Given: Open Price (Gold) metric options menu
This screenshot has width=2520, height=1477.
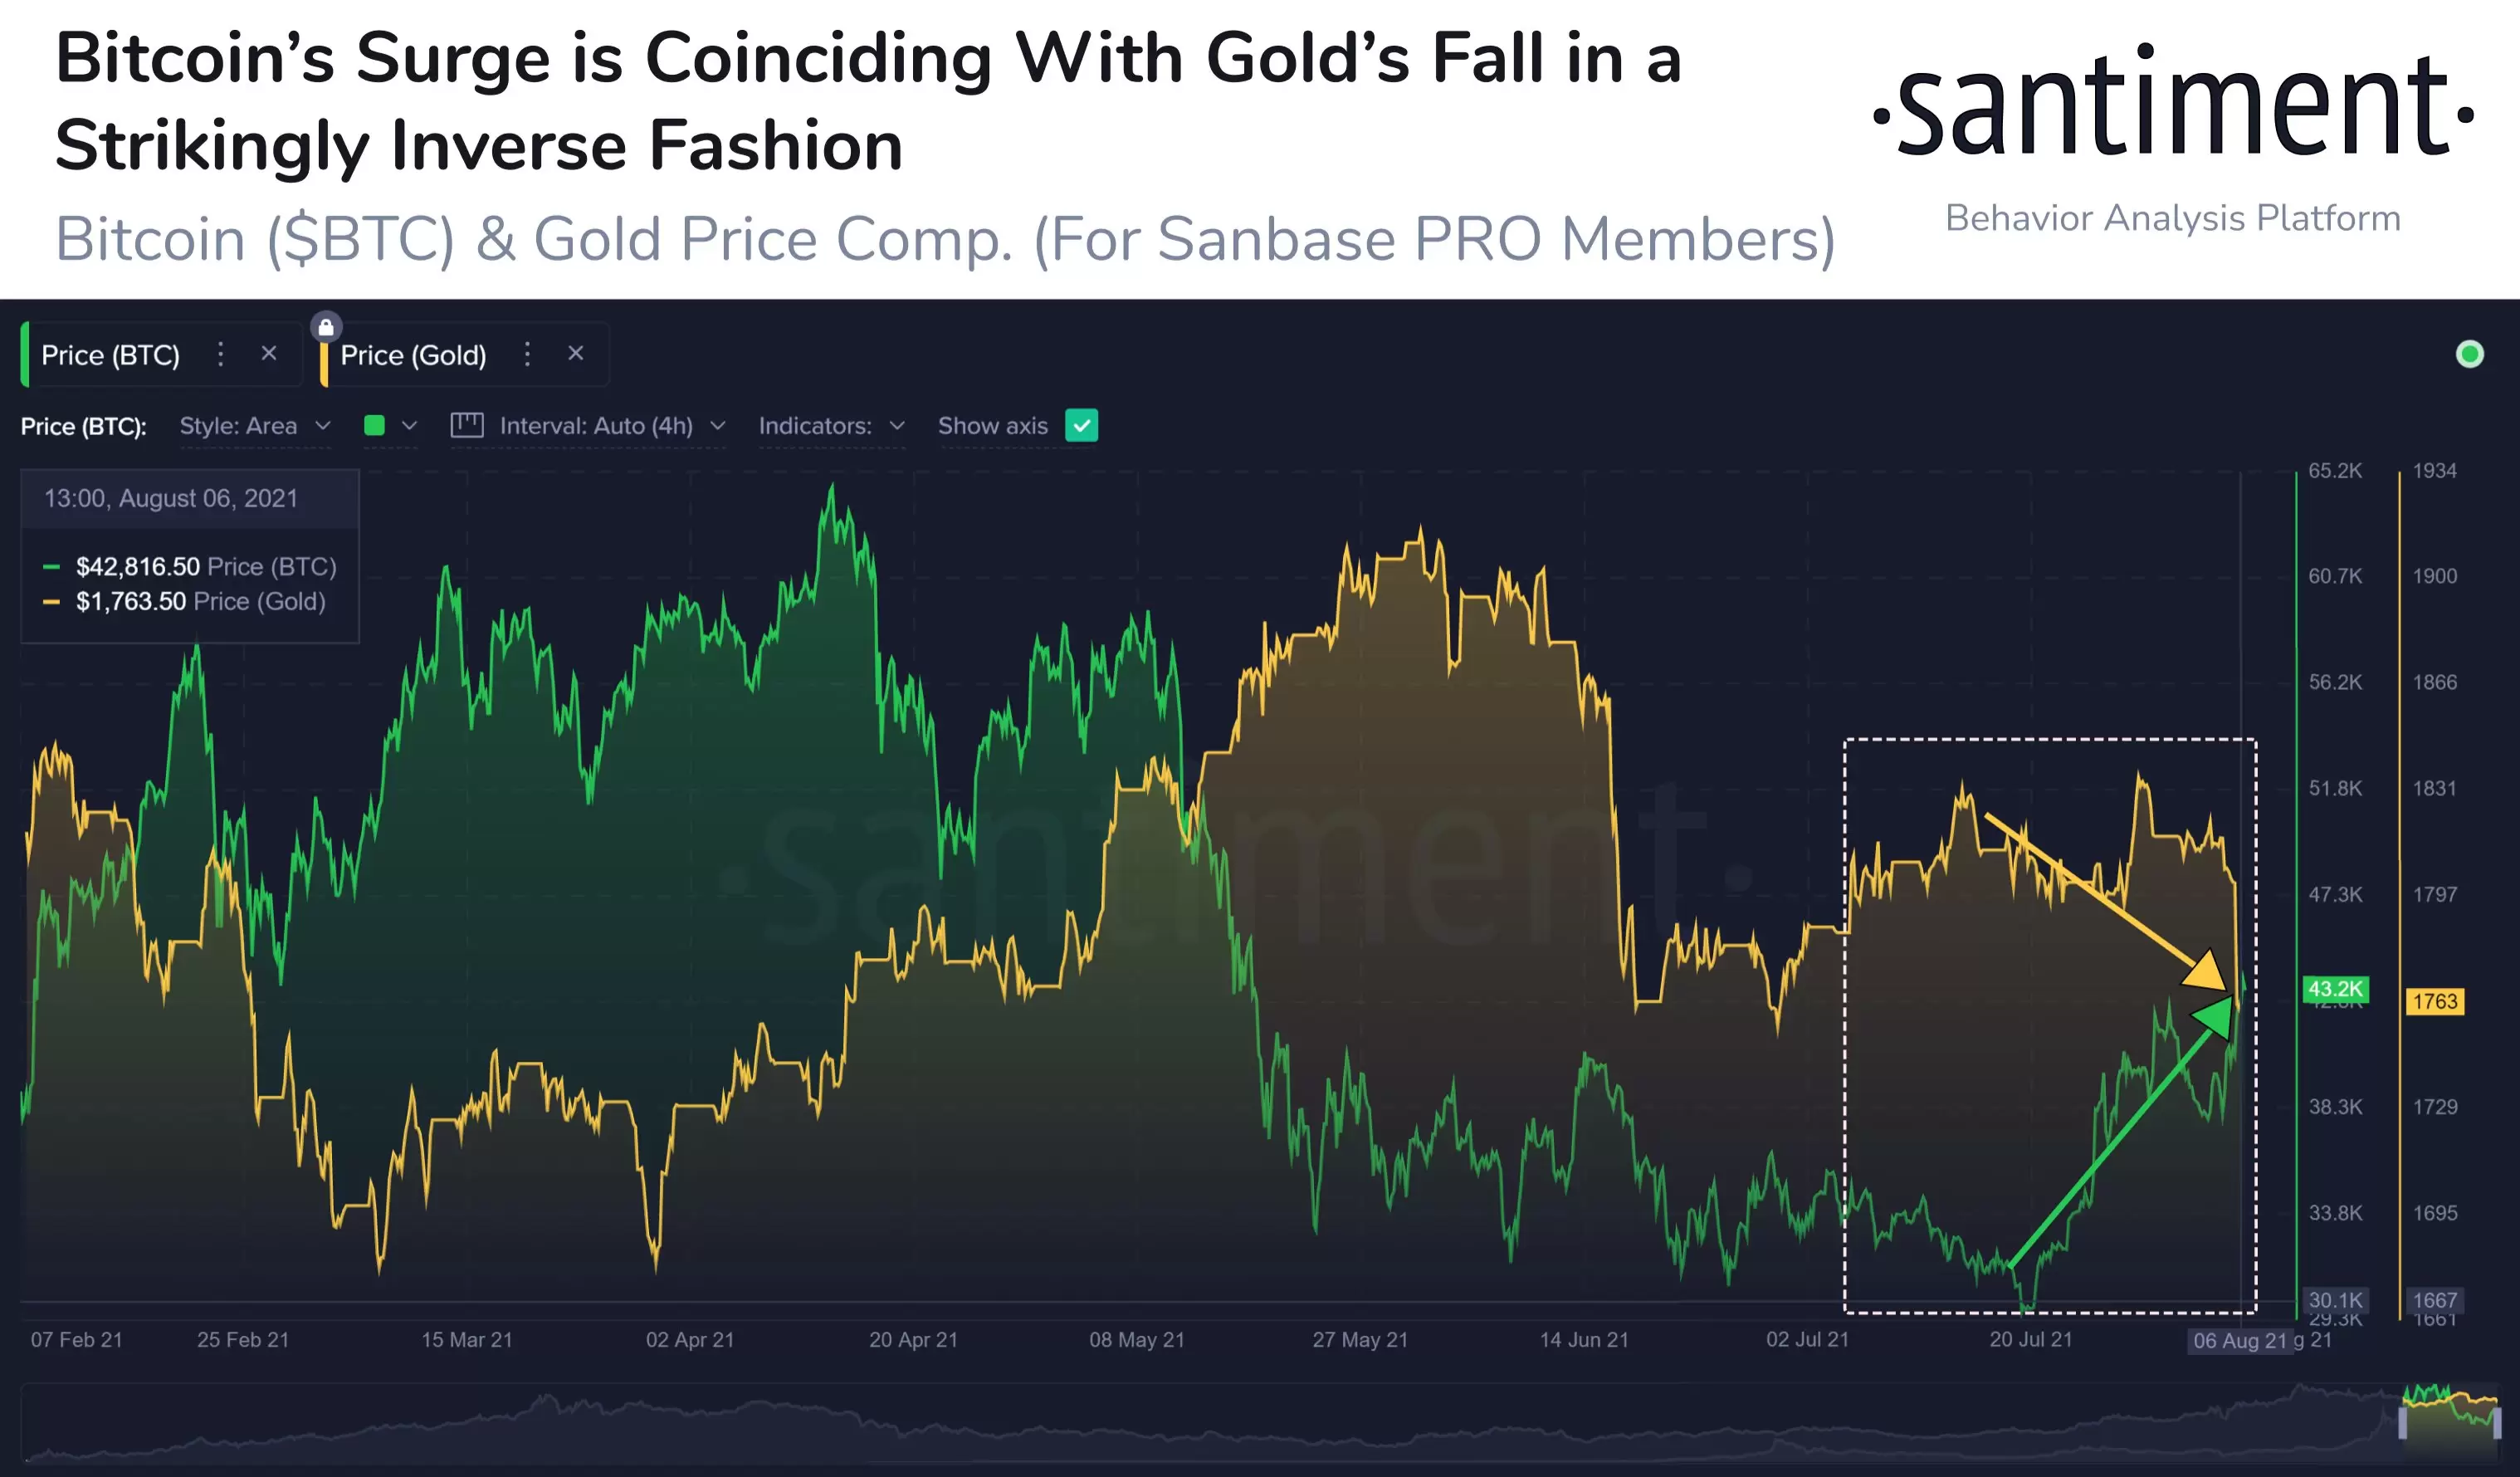Looking at the screenshot, I should [x=528, y=354].
